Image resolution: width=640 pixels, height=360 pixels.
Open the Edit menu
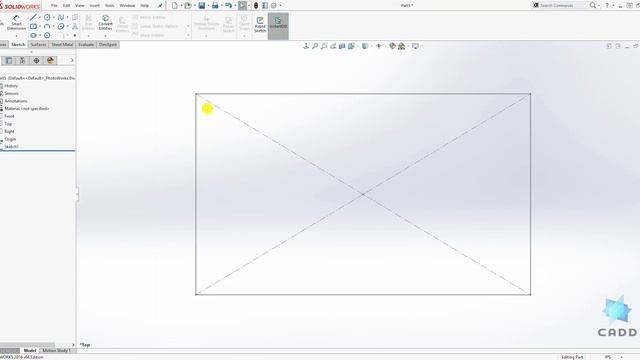coord(67,5)
